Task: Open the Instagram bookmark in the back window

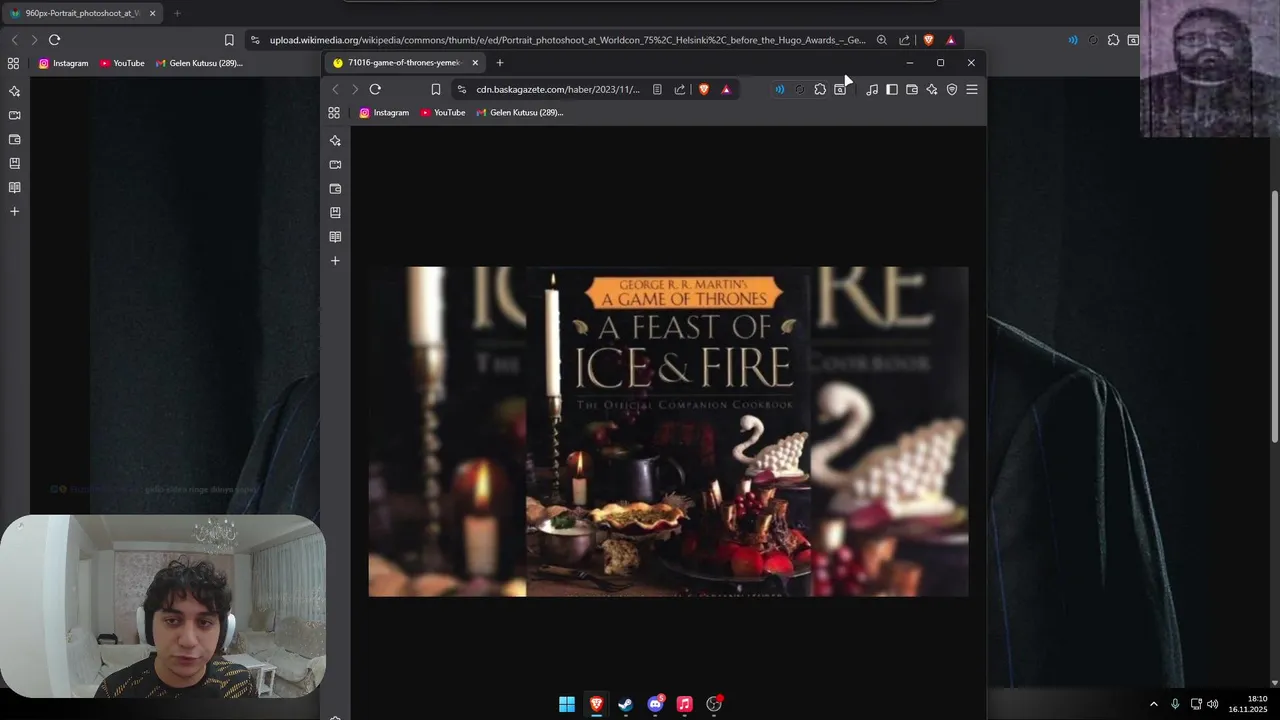Action: click(x=64, y=63)
